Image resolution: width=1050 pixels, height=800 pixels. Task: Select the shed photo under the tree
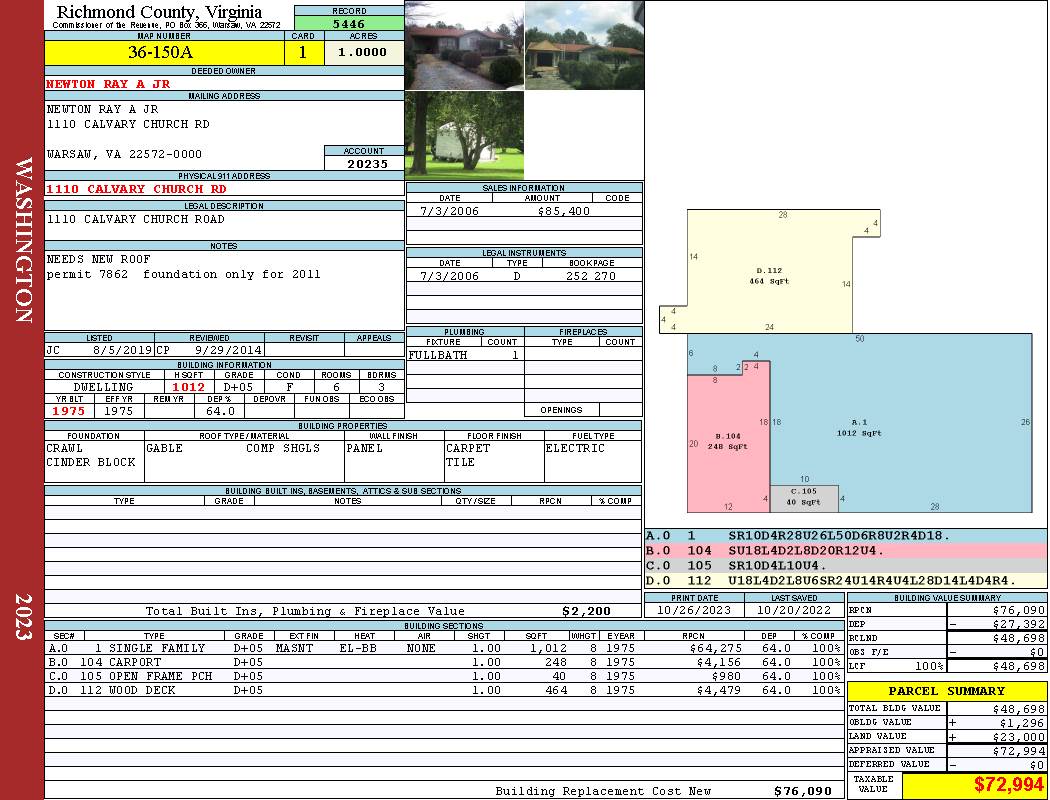click(x=465, y=135)
